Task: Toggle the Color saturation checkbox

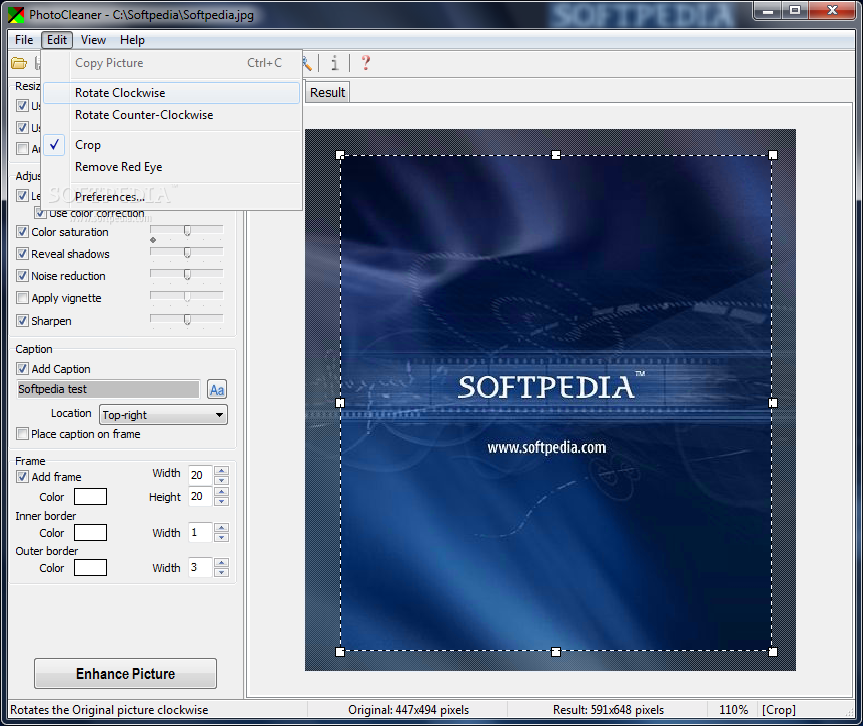Action: pos(22,232)
